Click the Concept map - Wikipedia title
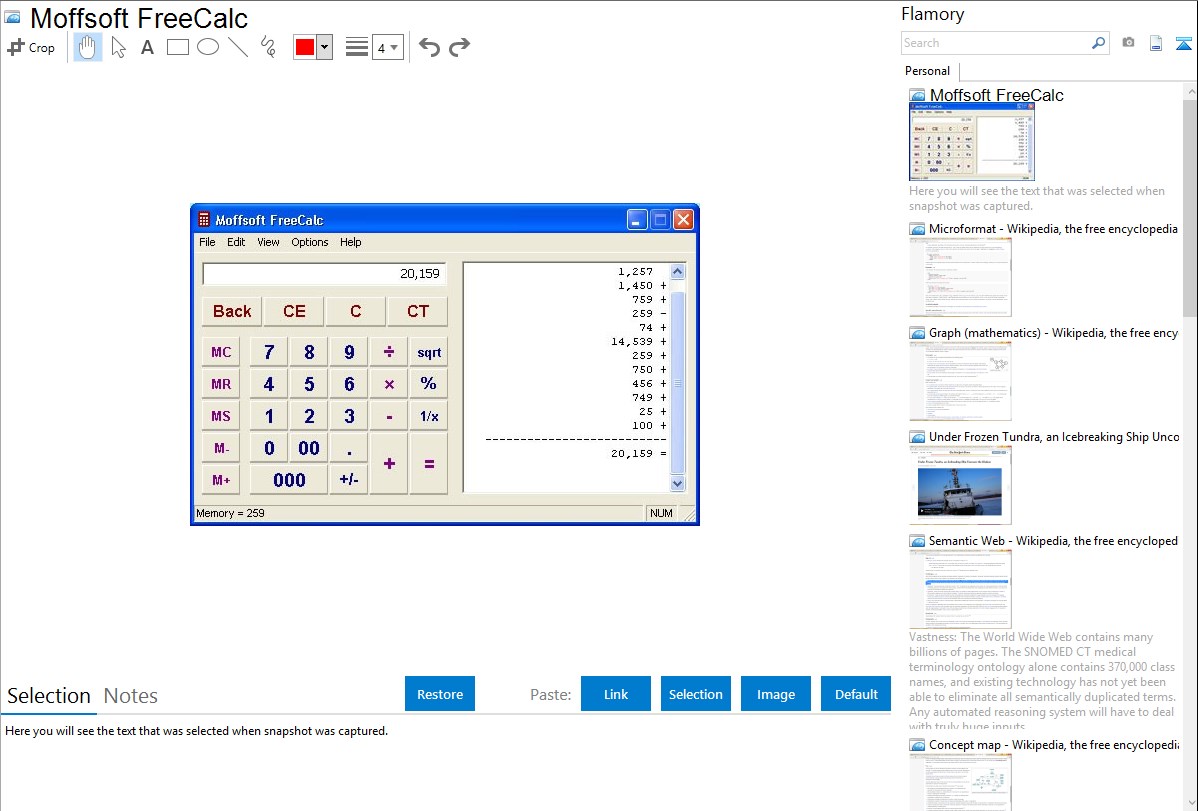The height and width of the screenshot is (811, 1198). 1054,744
